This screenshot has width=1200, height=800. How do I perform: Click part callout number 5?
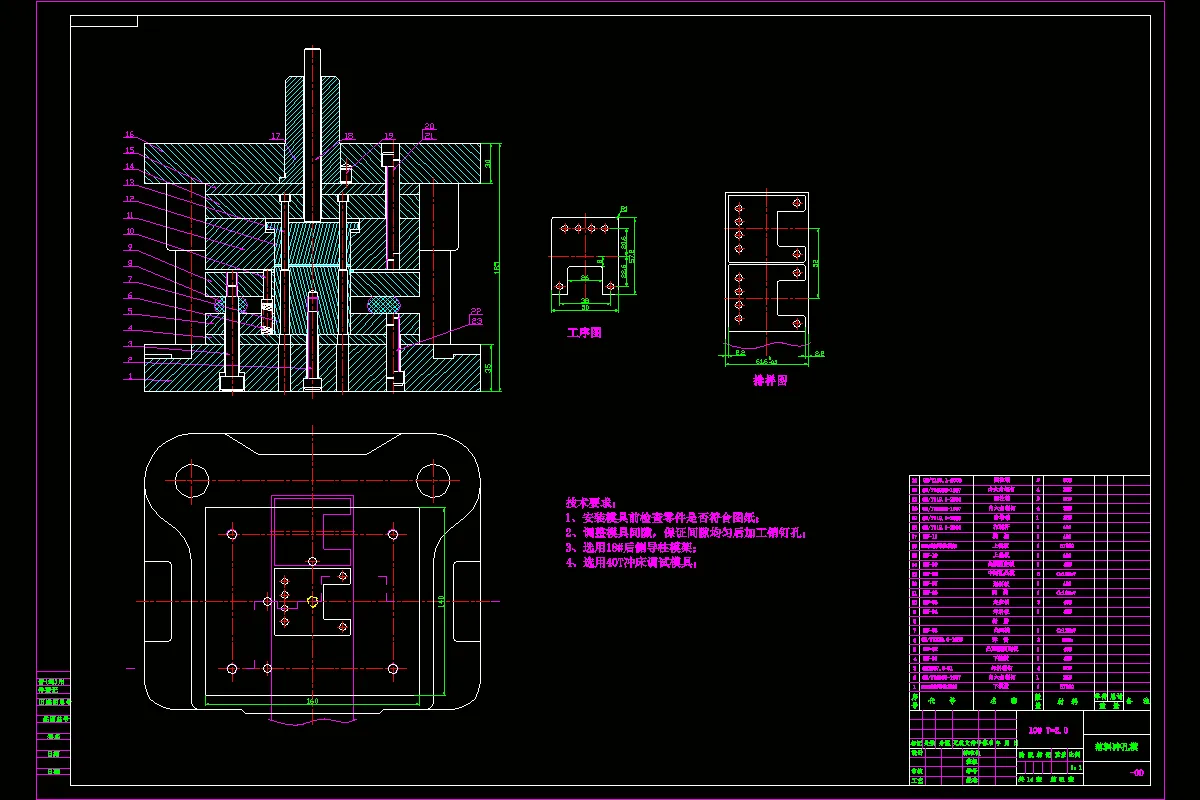tap(129, 312)
